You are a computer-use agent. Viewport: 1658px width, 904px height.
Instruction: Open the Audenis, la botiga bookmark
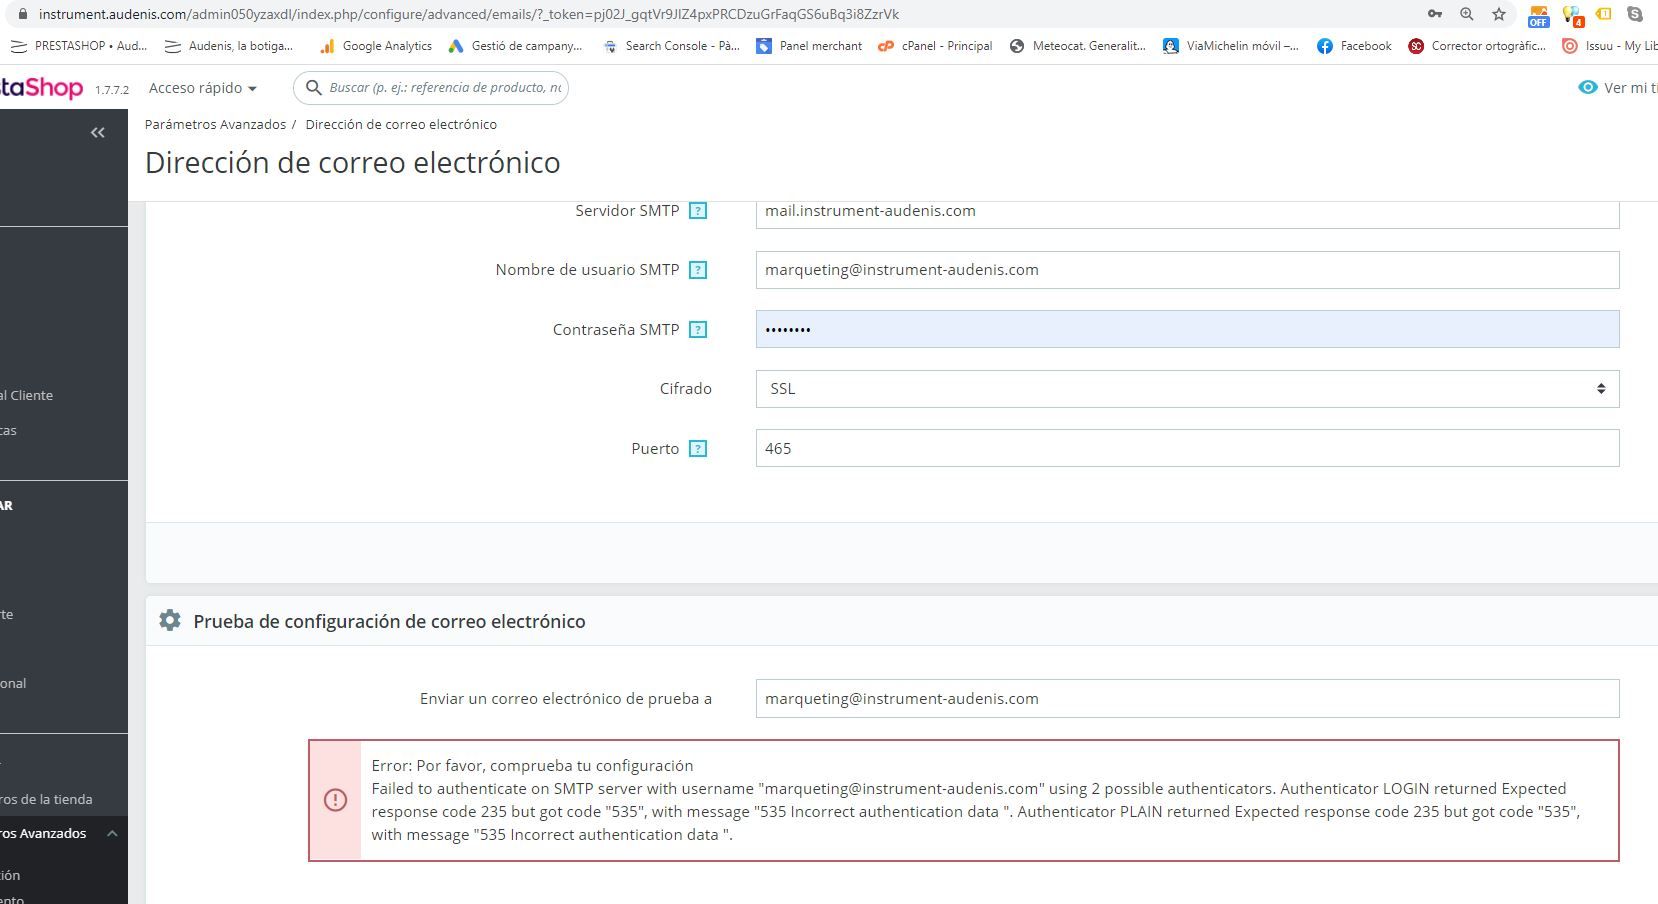click(229, 46)
